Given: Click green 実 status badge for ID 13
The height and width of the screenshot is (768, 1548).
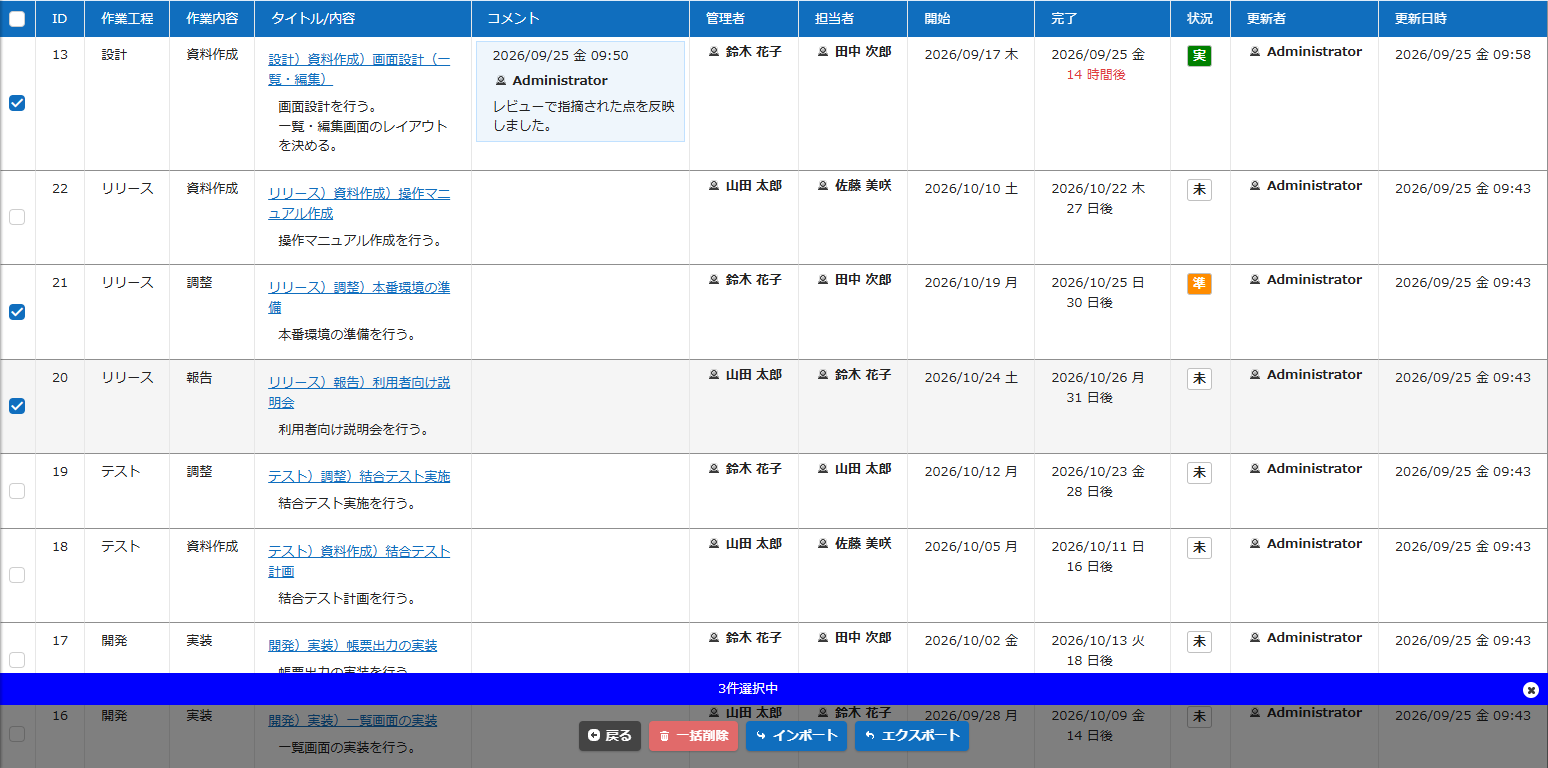Looking at the screenshot, I should click(x=1199, y=56).
